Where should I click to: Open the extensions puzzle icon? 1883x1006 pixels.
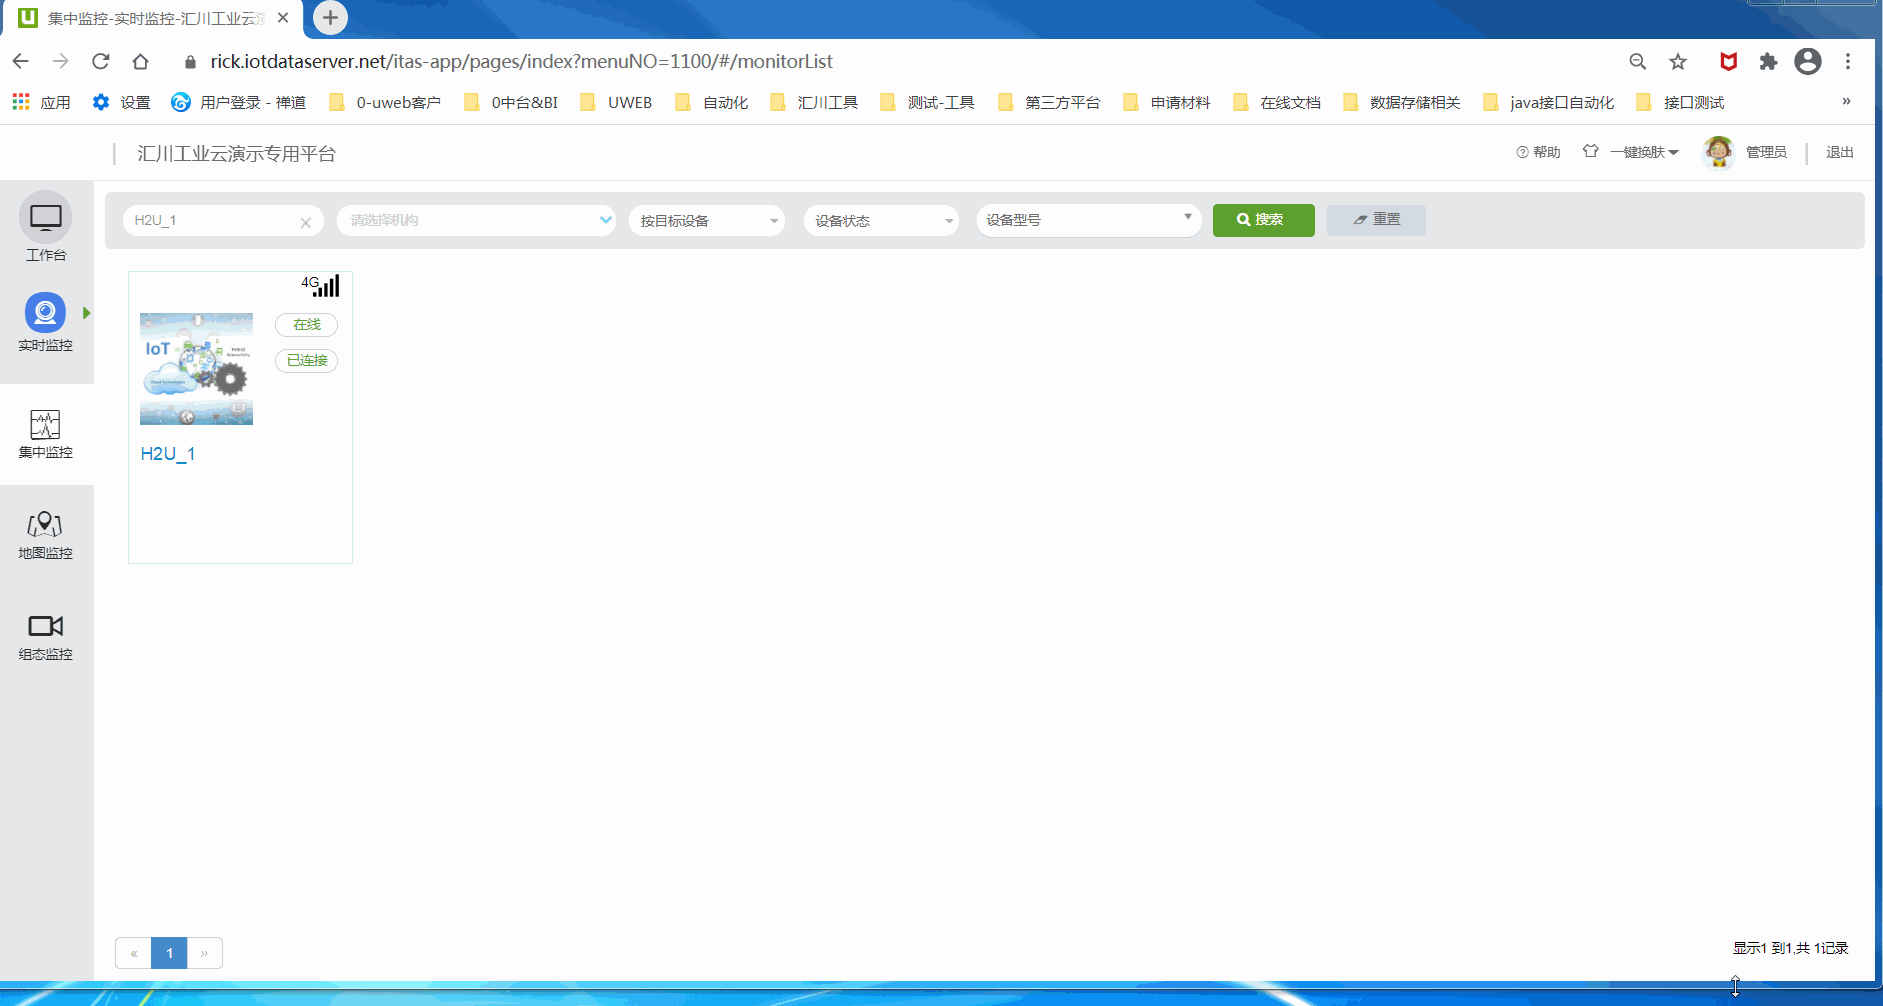tap(1768, 62)
